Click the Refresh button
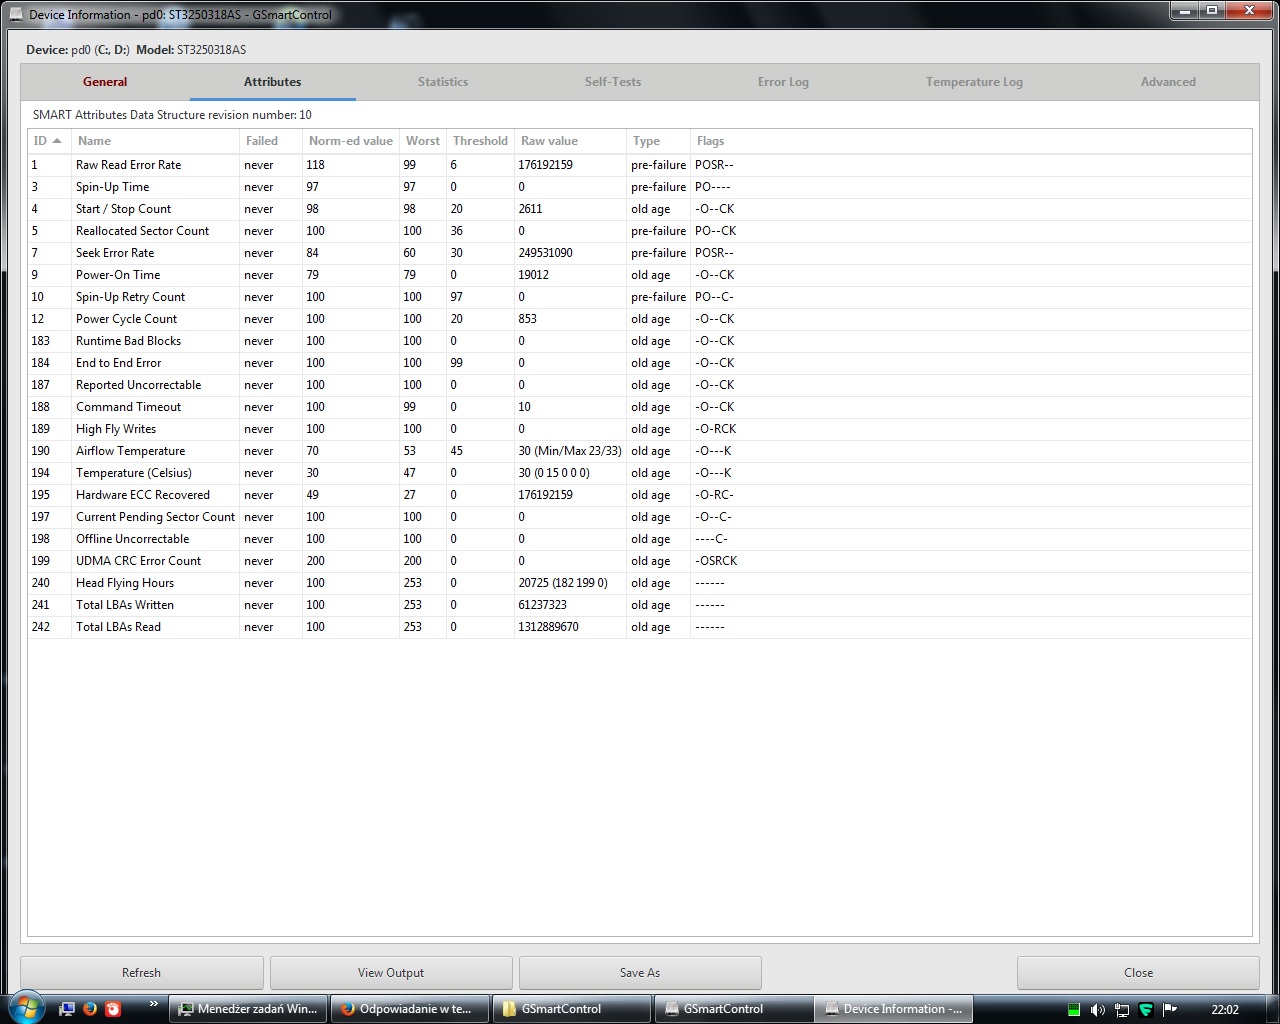 [141, 973]
